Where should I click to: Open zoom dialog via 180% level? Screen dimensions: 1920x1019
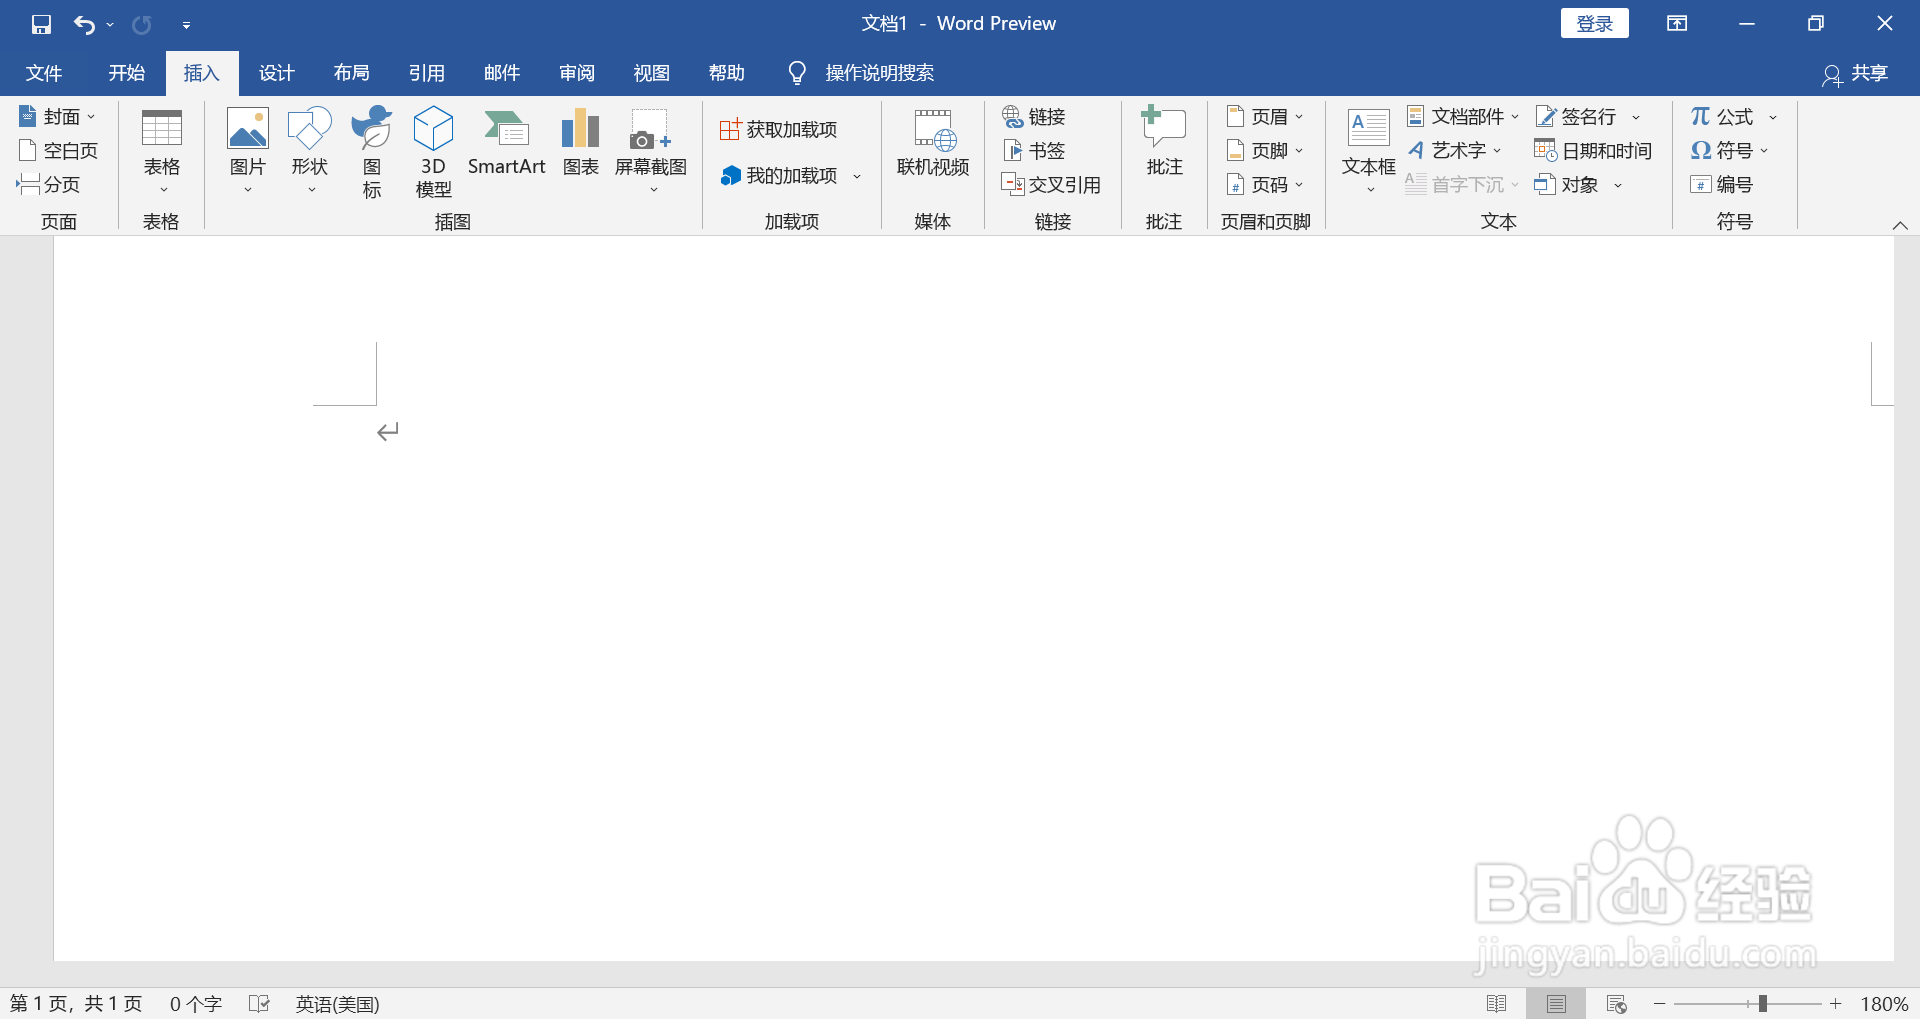[1884, 1004]
